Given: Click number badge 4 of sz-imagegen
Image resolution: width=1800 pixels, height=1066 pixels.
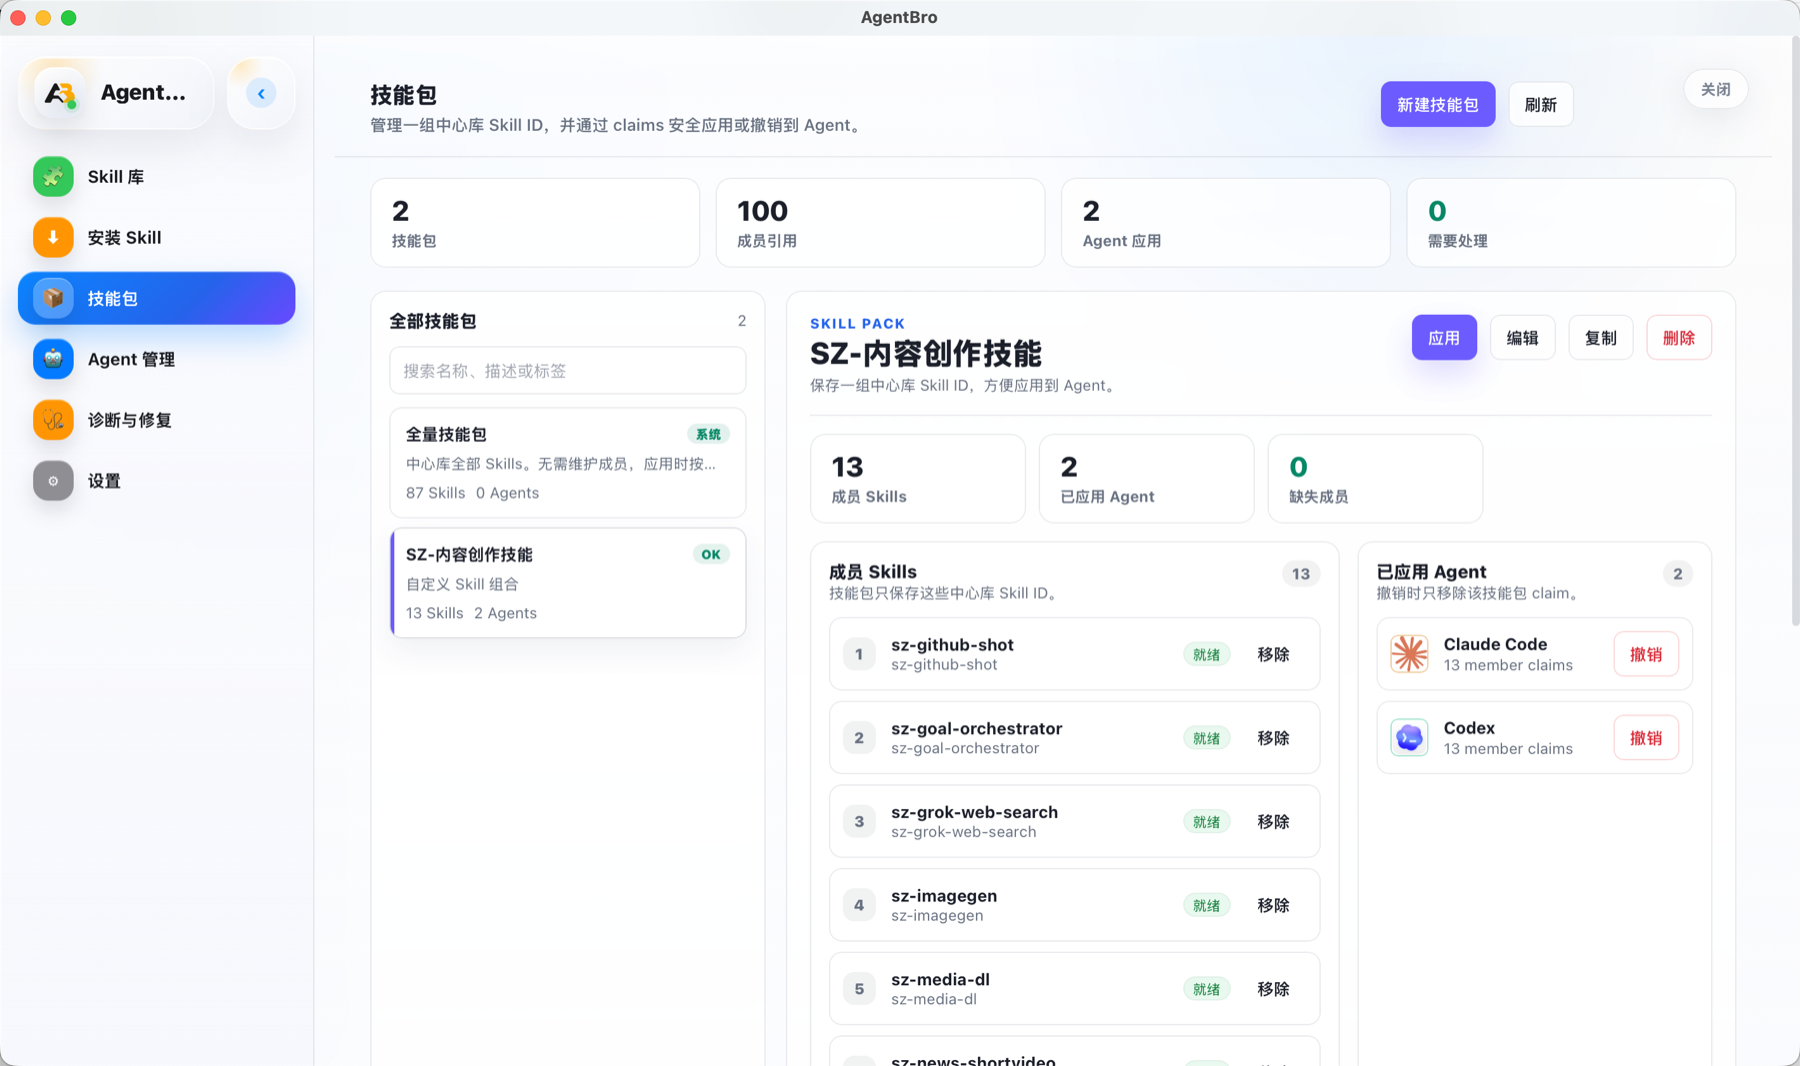Looking at the screenshot, I should pos(859,905).
